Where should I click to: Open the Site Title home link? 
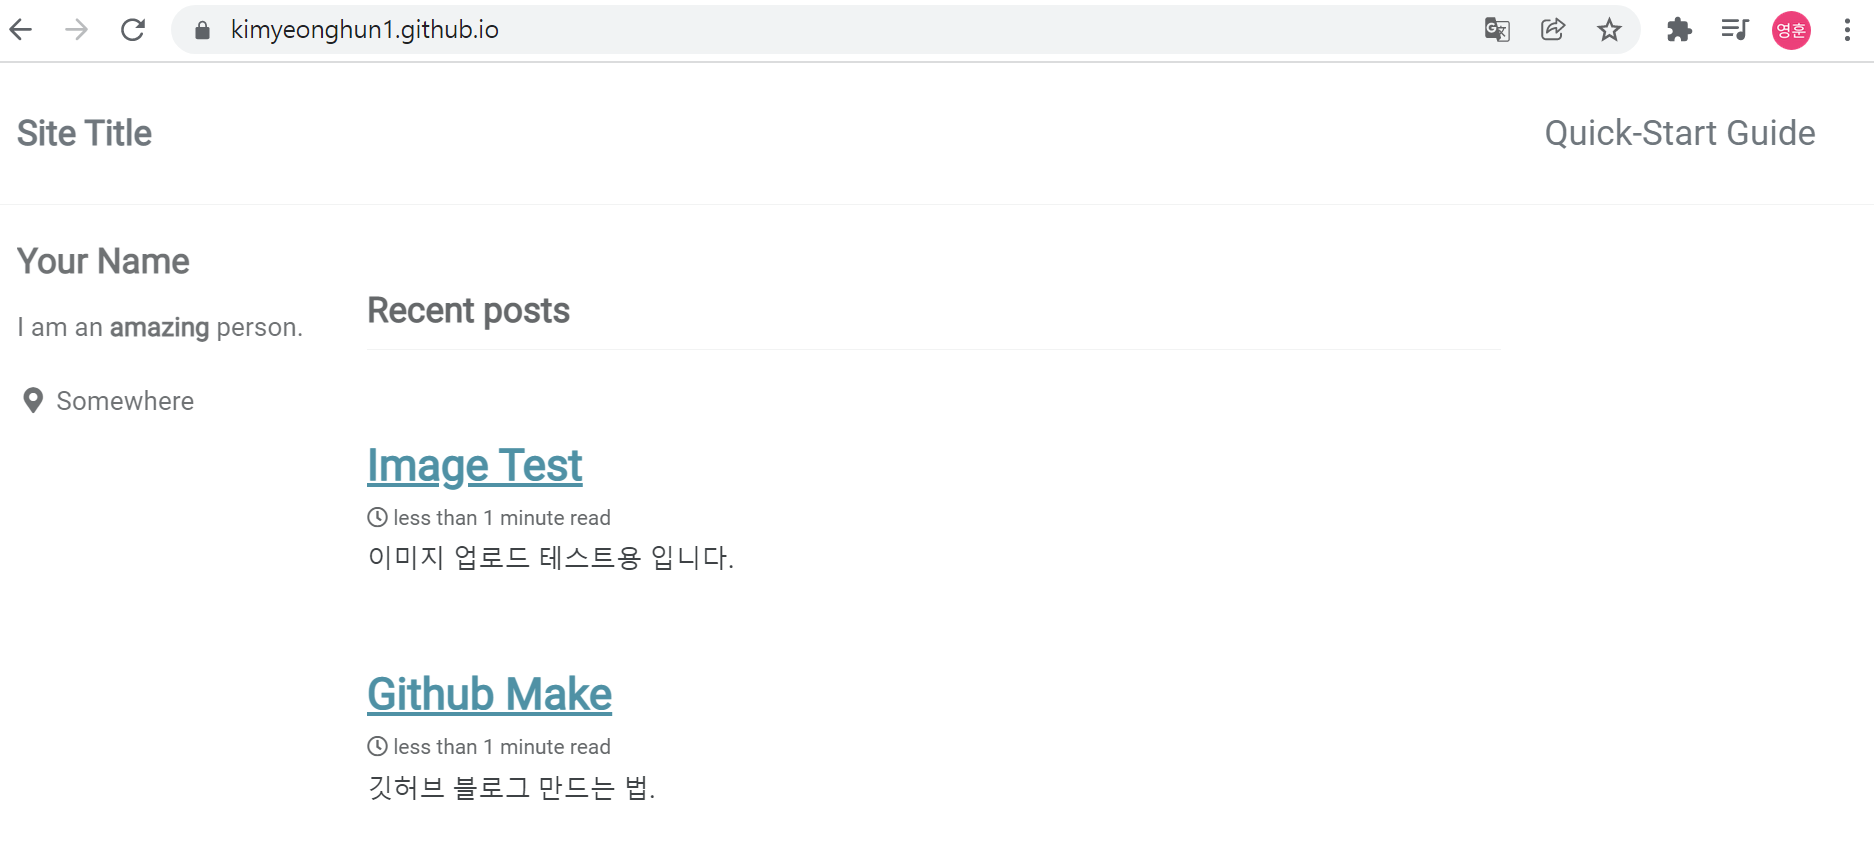pyautogui.click(x=85, y=133)
